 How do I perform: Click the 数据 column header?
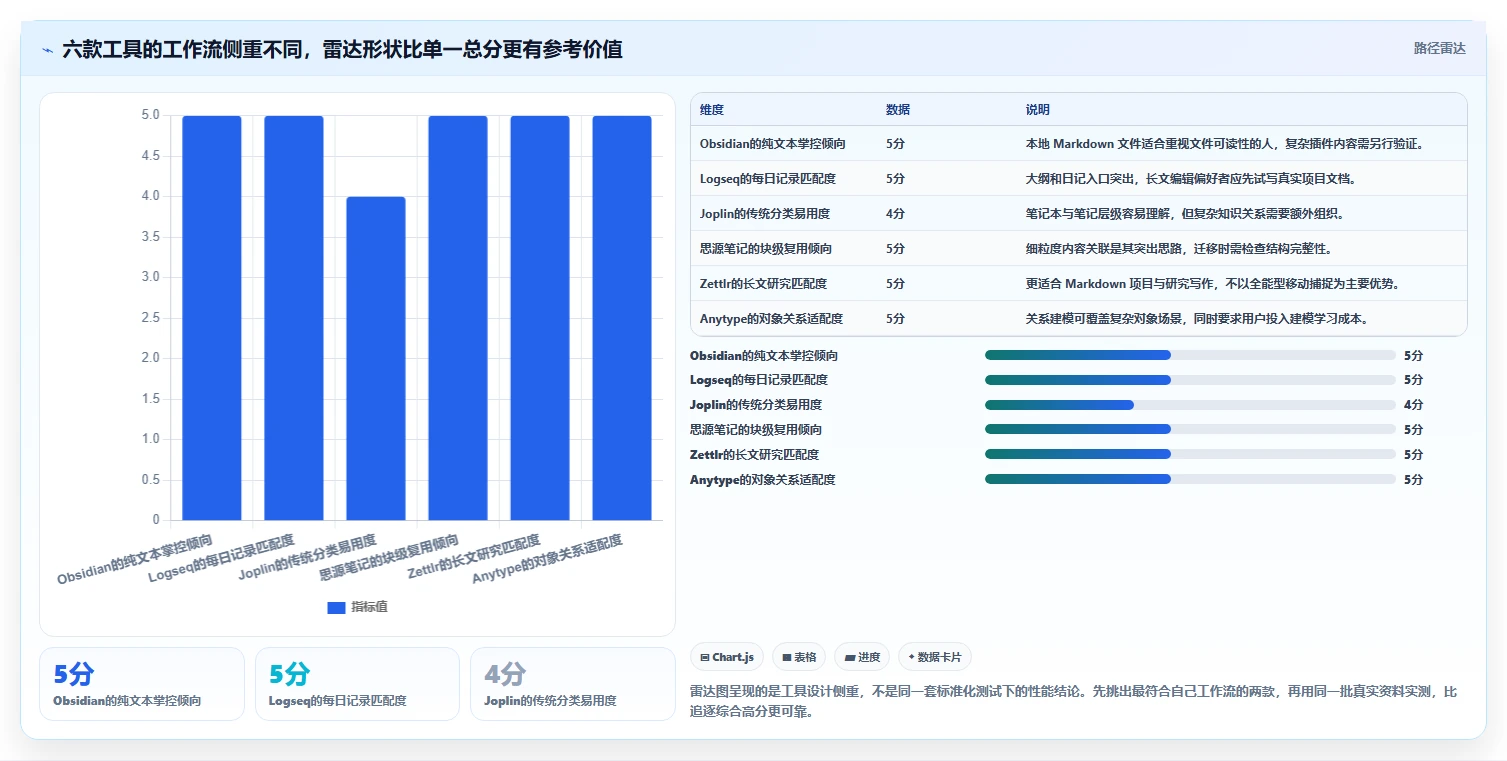point(898,110)
